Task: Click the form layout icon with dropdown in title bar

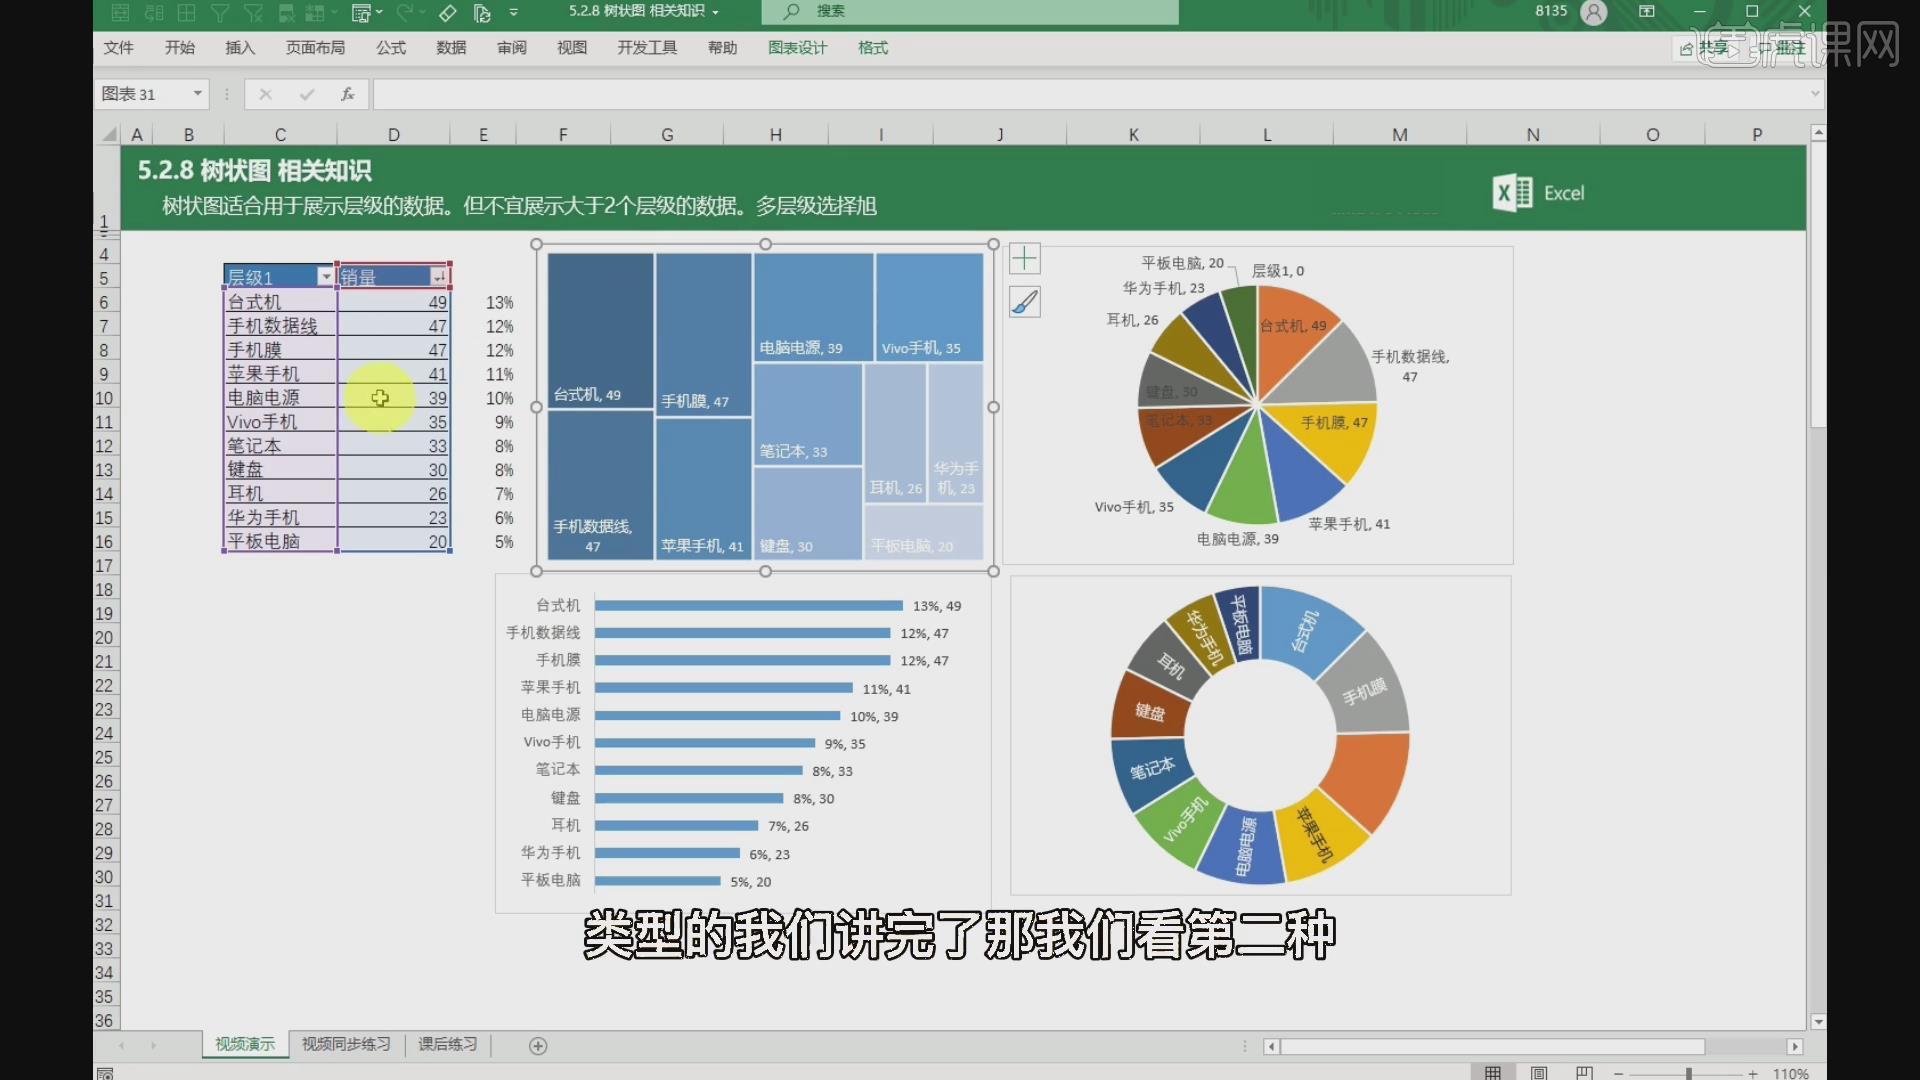Action: [x=366, y=12]
